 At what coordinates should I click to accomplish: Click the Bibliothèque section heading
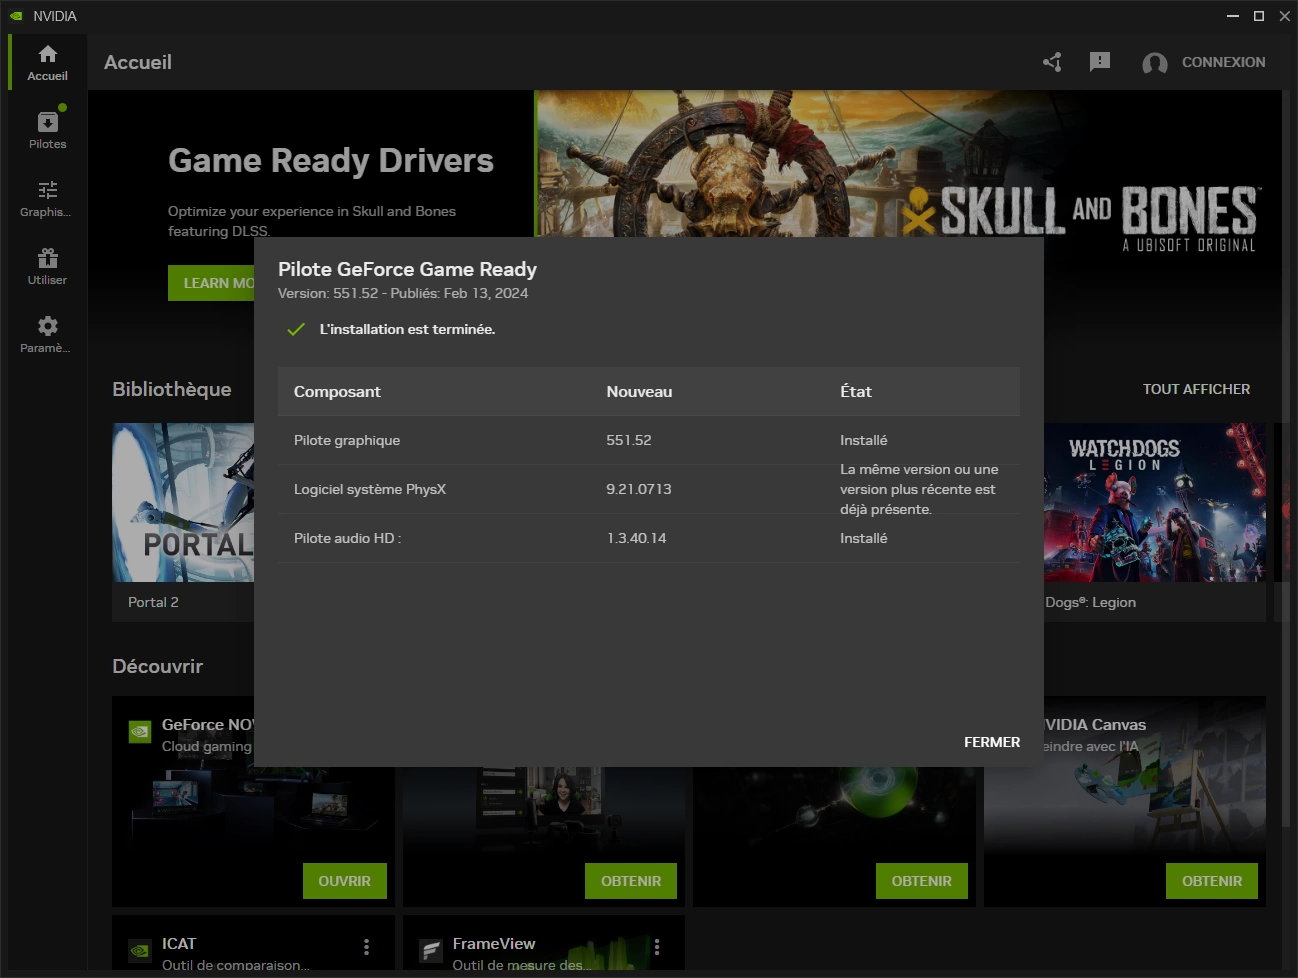171,389
